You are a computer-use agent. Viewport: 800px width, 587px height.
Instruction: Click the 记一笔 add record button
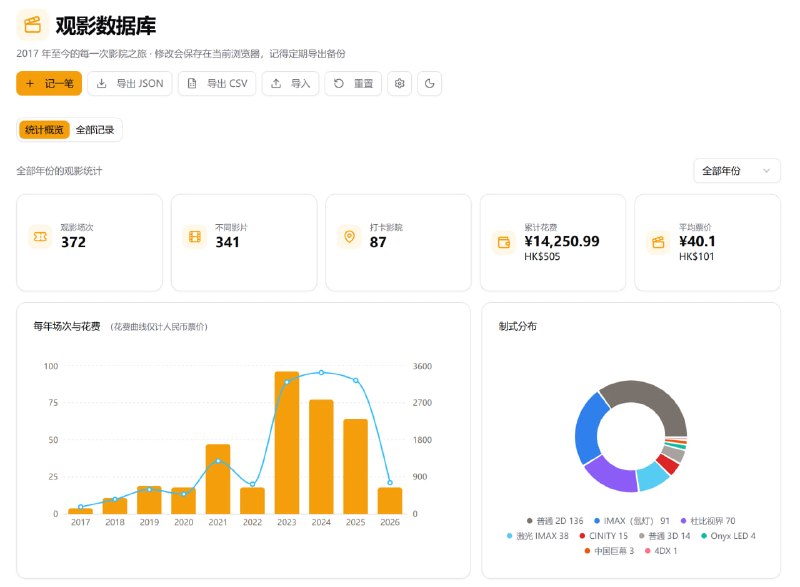tap(49, 83)
